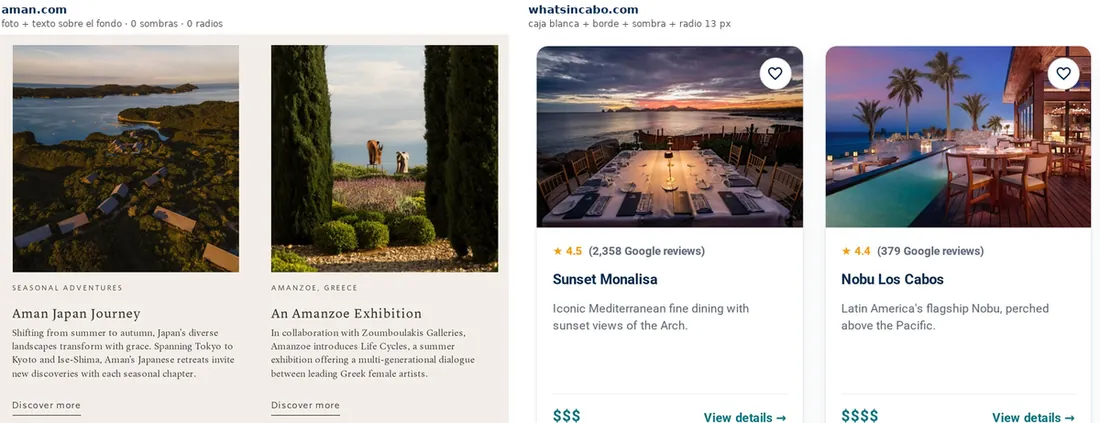Click the aman.com site label
This screenshot has height=423, width=1100.
click(34, 10)
